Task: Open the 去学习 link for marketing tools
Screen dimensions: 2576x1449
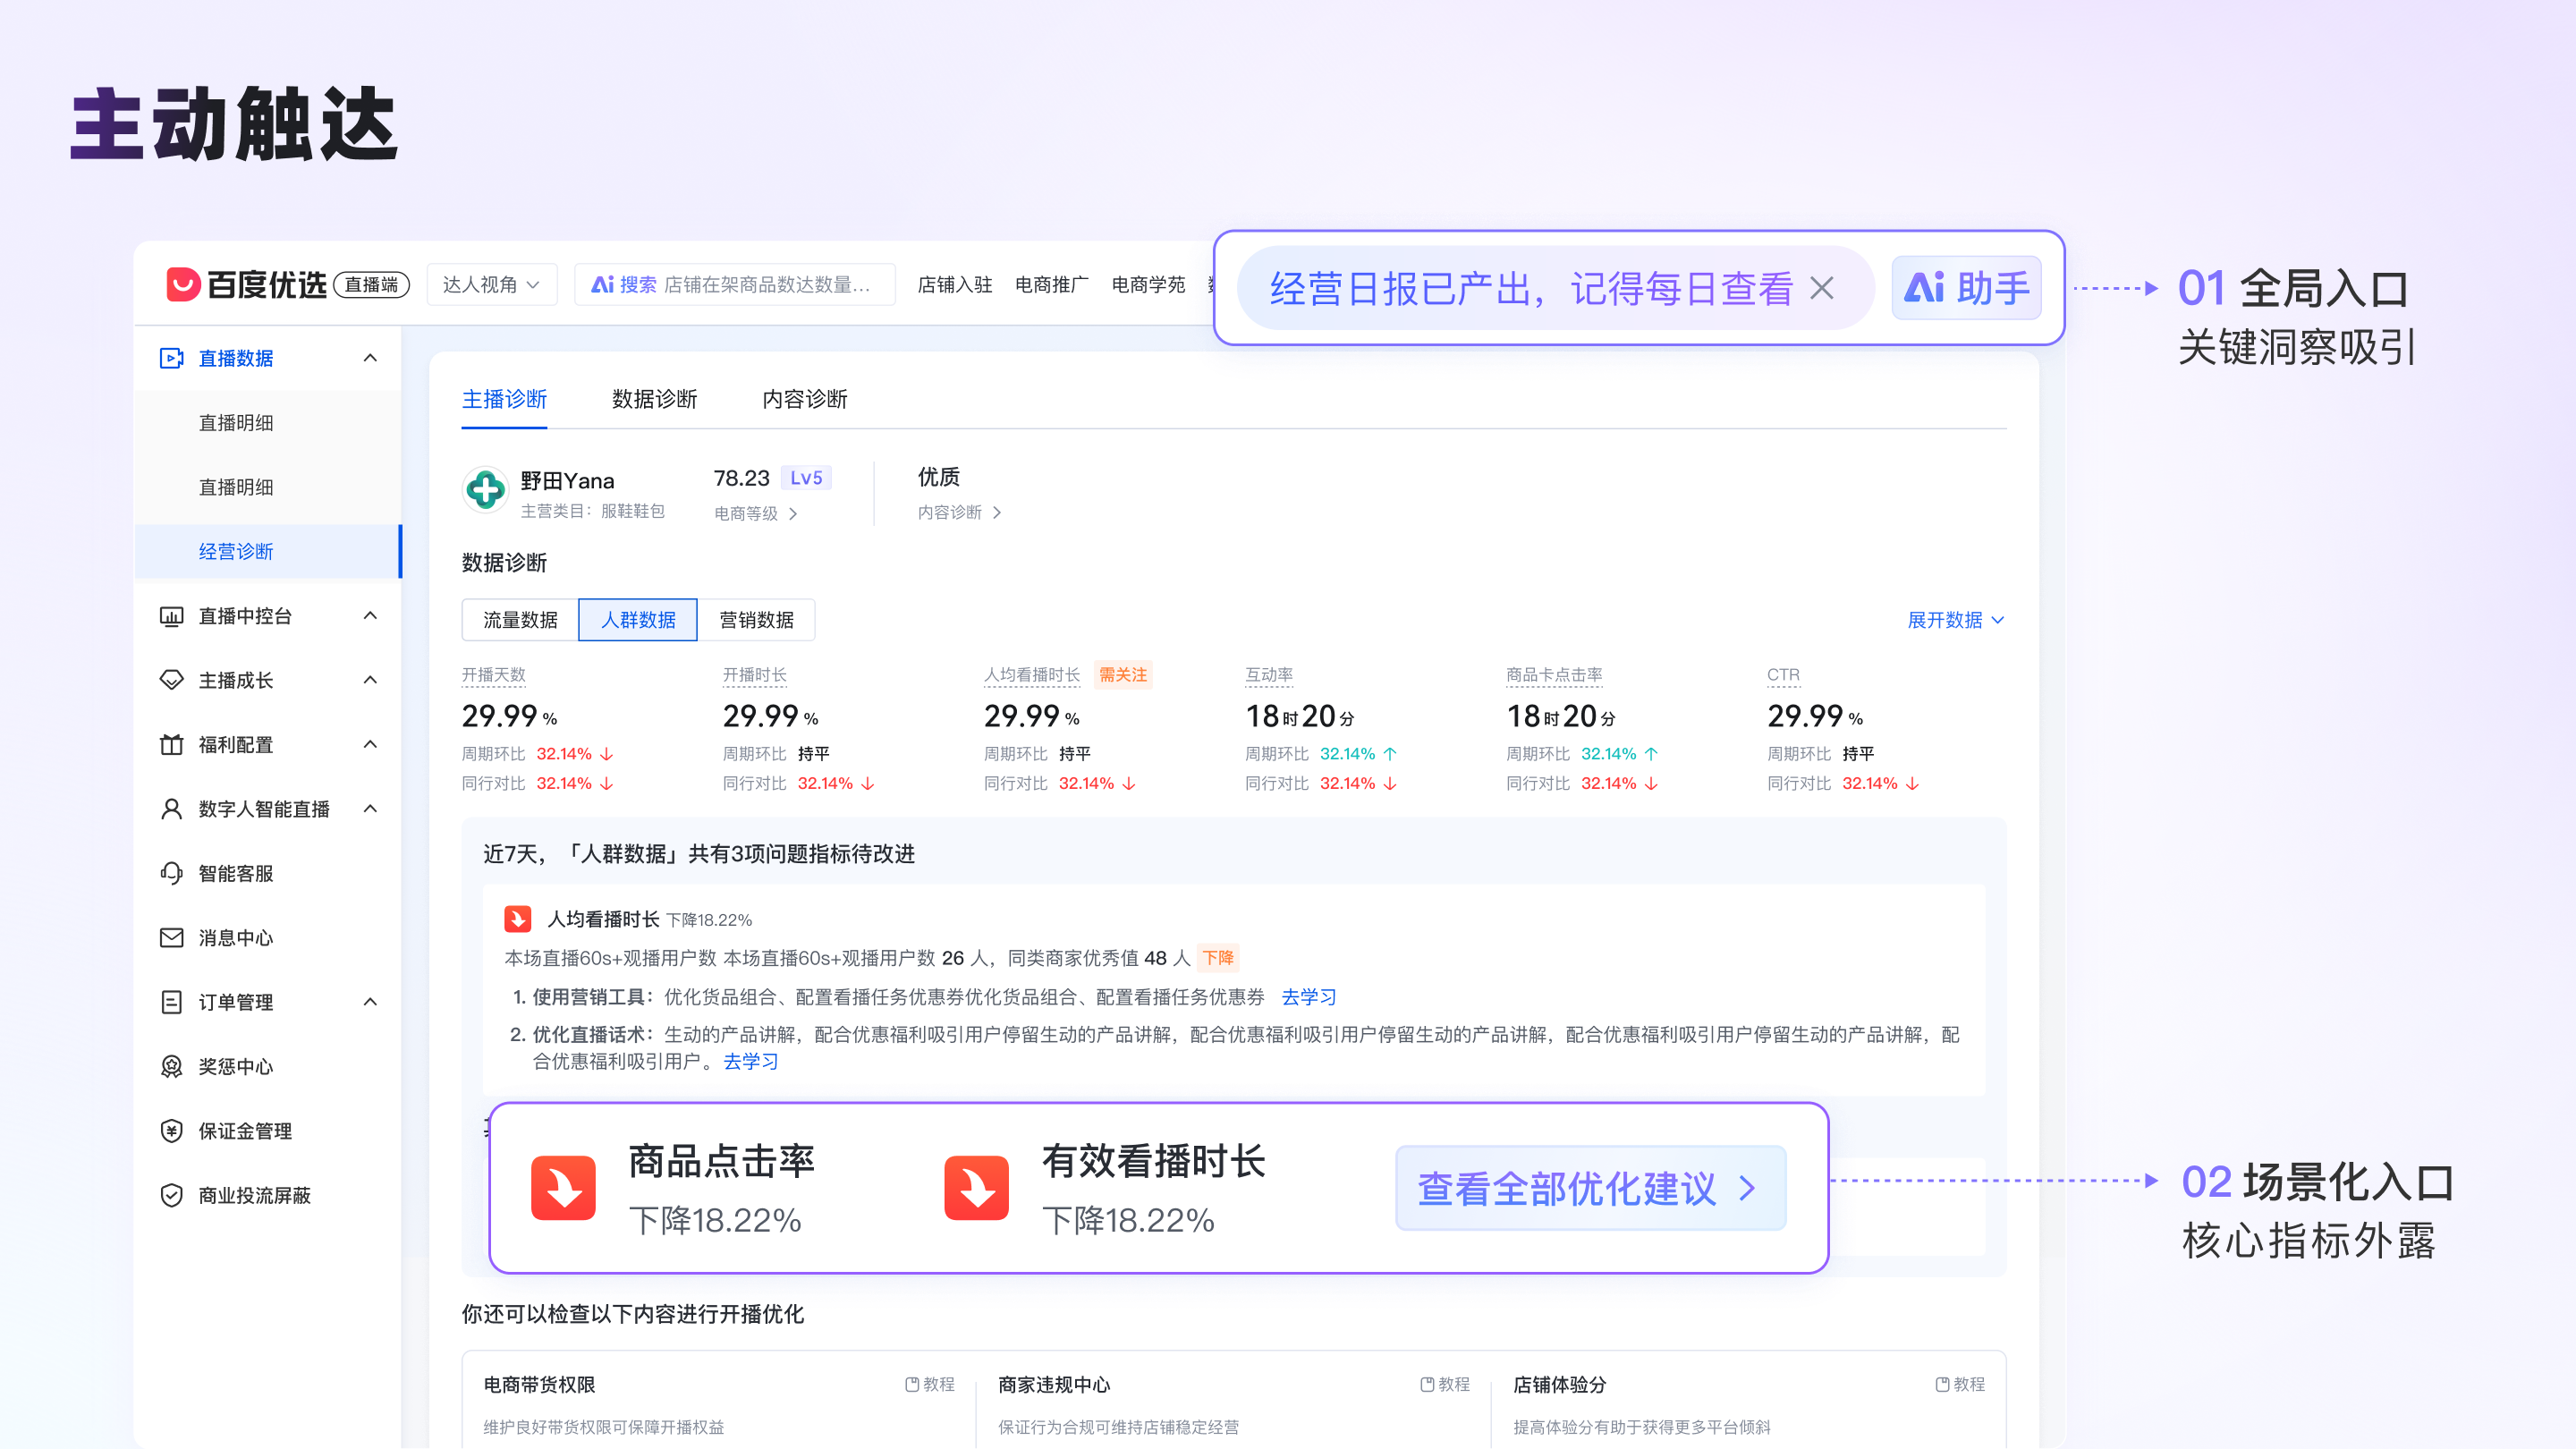Action: pyautogui.click(x=1309, y=997)
